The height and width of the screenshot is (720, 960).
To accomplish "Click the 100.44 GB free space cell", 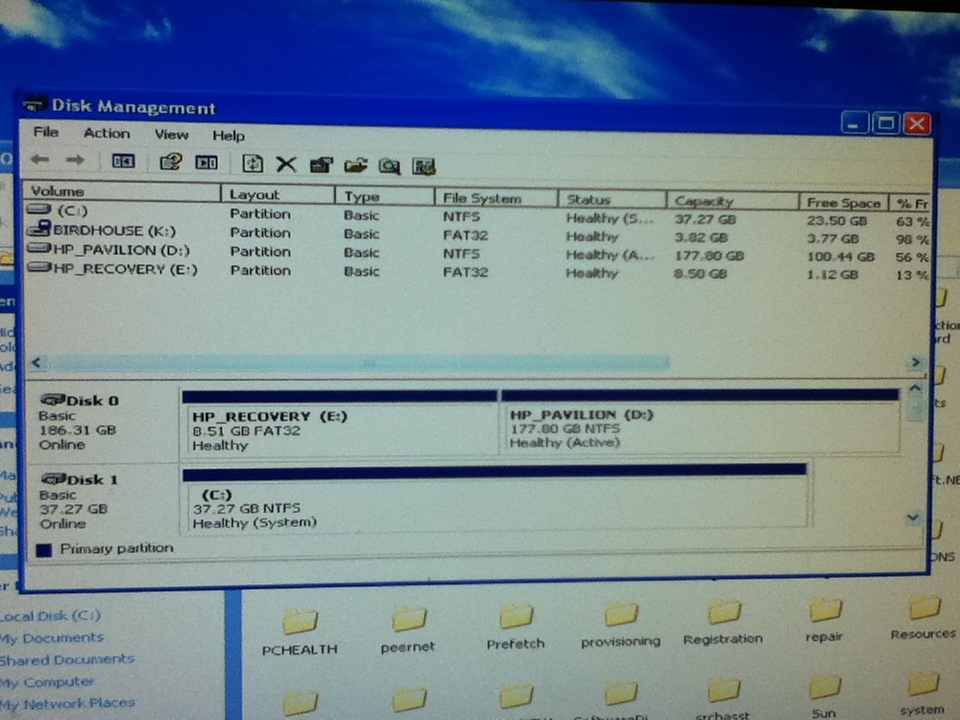I will [840, 257].
